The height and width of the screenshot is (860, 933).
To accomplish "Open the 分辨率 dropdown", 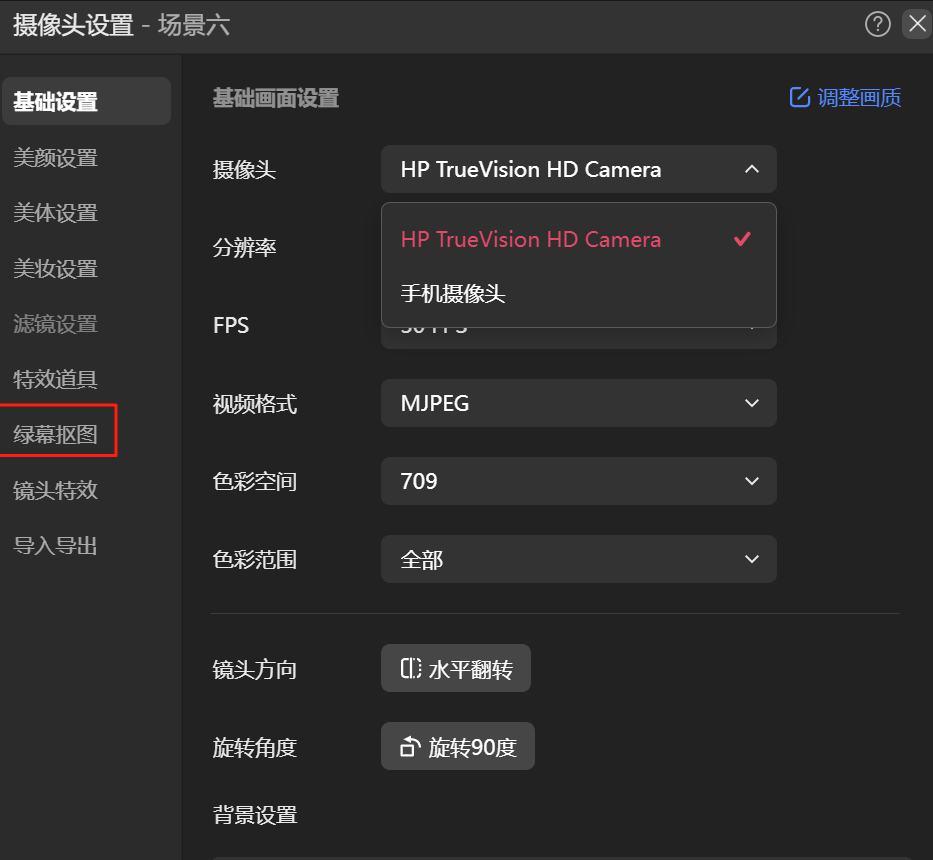I will click(579, 248).
